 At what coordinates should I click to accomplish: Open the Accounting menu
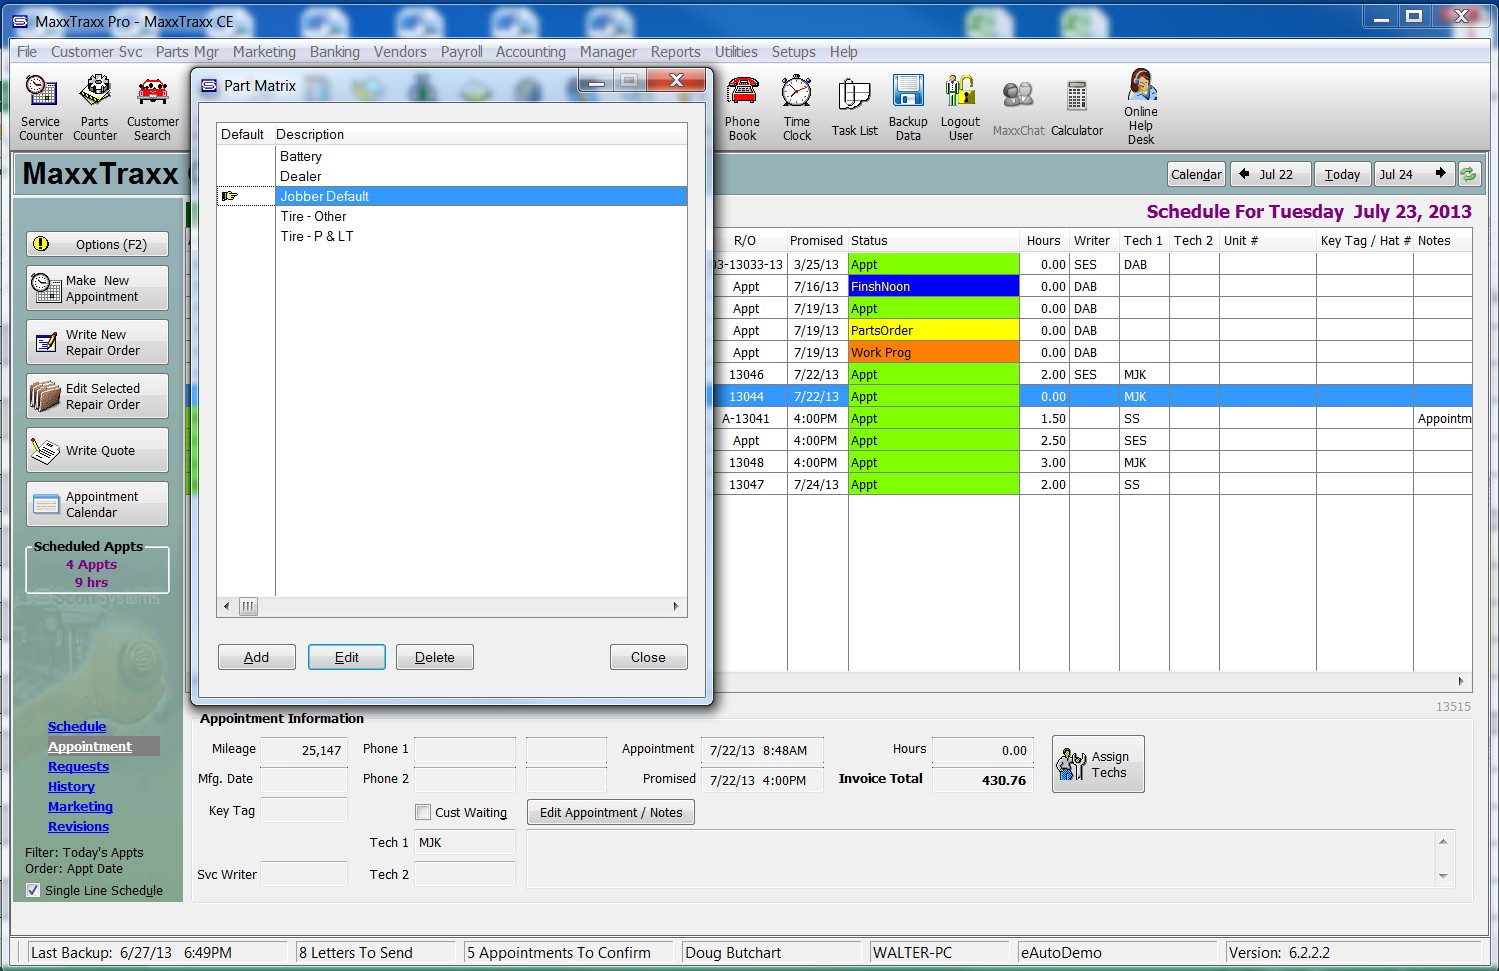[530, 52]
